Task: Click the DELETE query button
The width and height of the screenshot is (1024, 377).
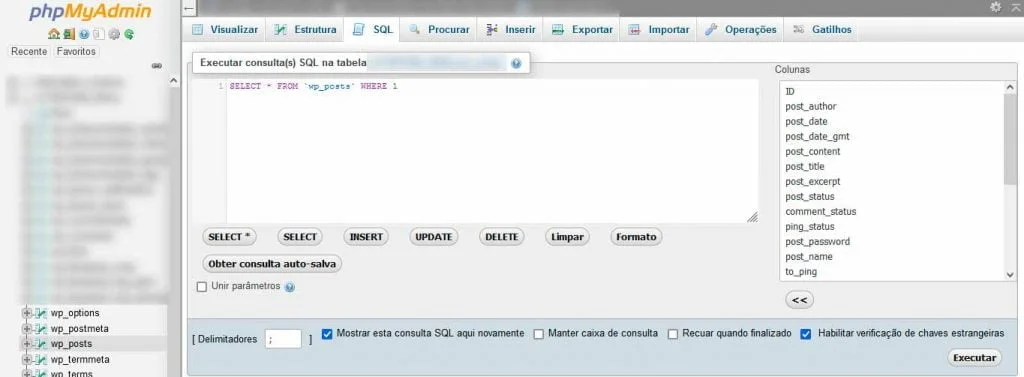Action: point(502,237)
